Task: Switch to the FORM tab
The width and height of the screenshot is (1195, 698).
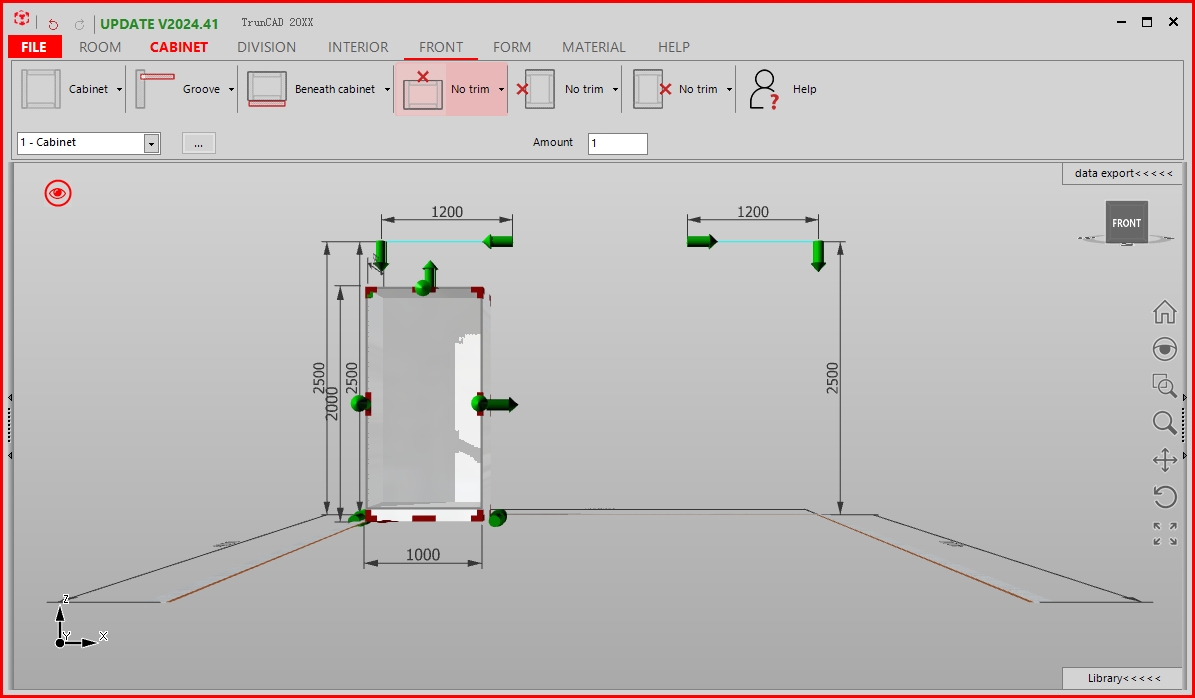Action: pyautogui.click(x=512, y=47)
